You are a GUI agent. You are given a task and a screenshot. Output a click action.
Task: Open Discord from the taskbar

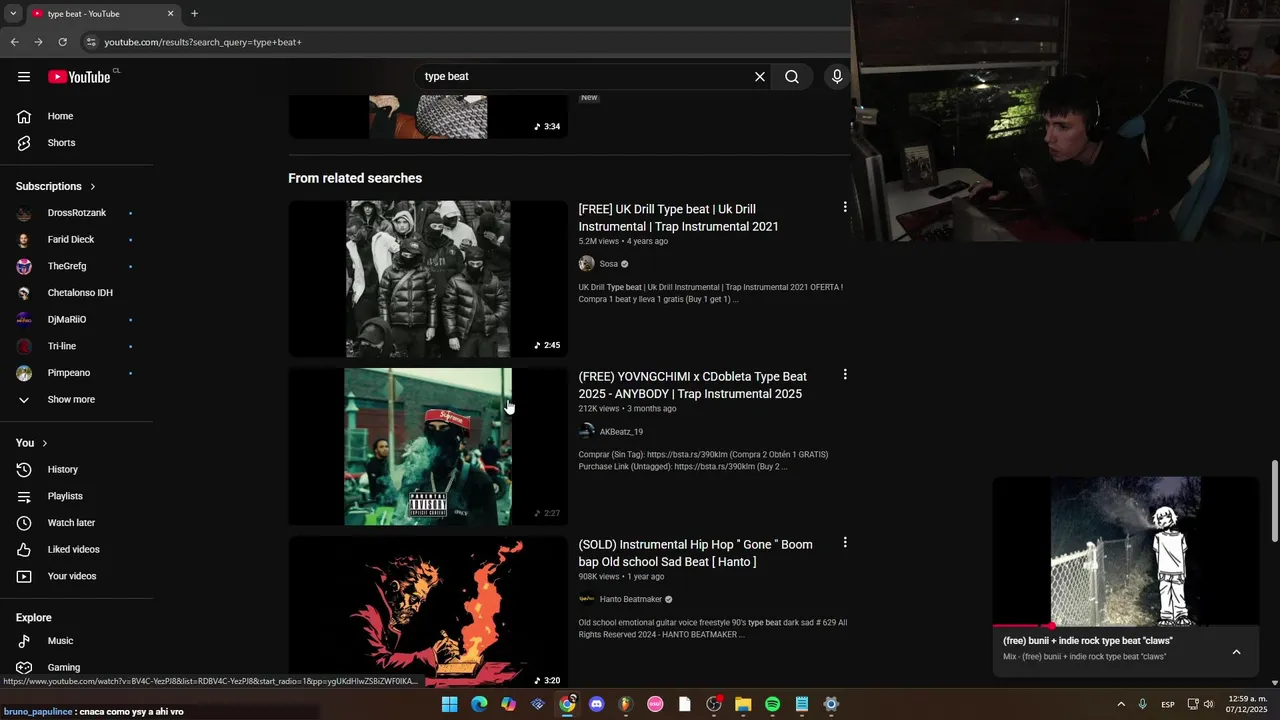point(597,704)
